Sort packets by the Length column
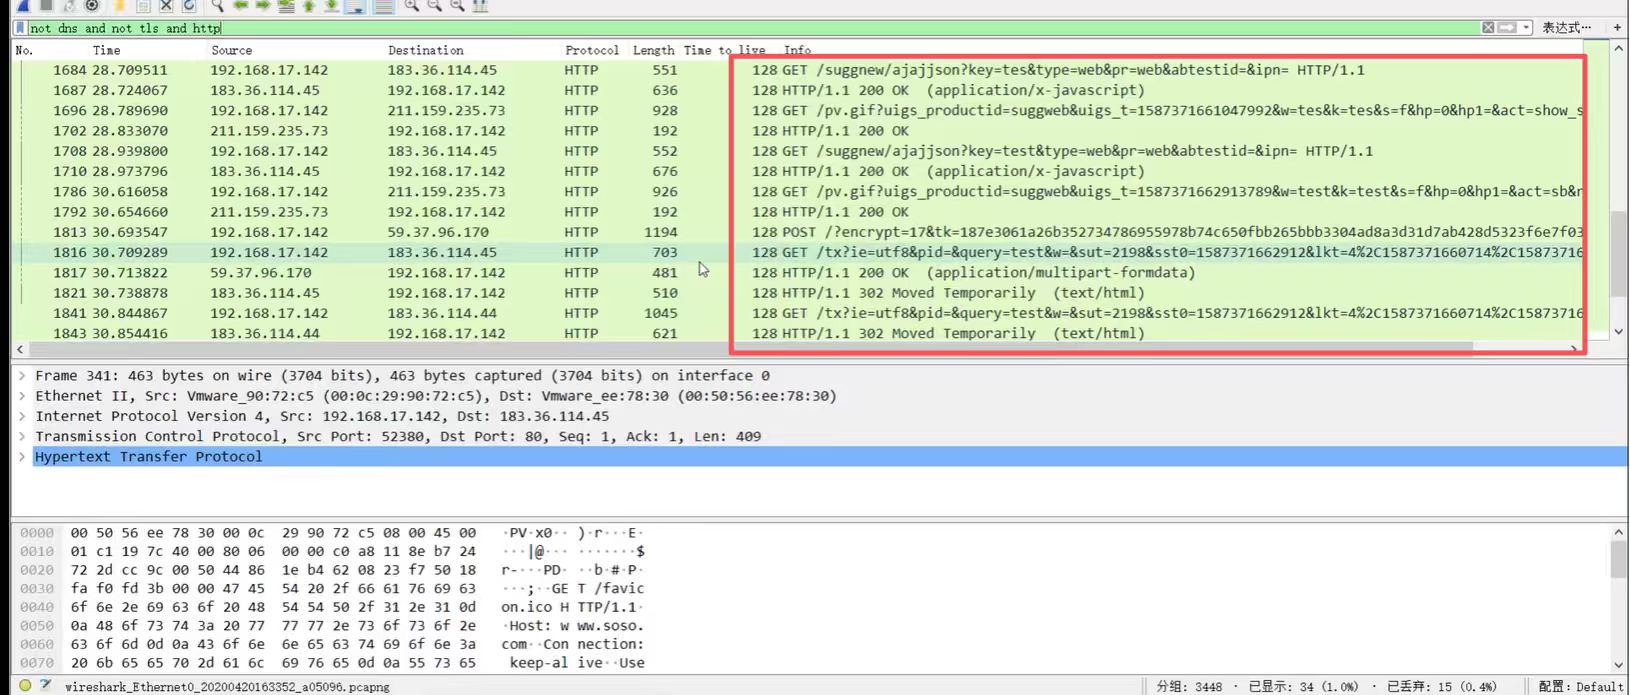The width and height of the screenshot is (1630, 695). (x=653, y=50)
